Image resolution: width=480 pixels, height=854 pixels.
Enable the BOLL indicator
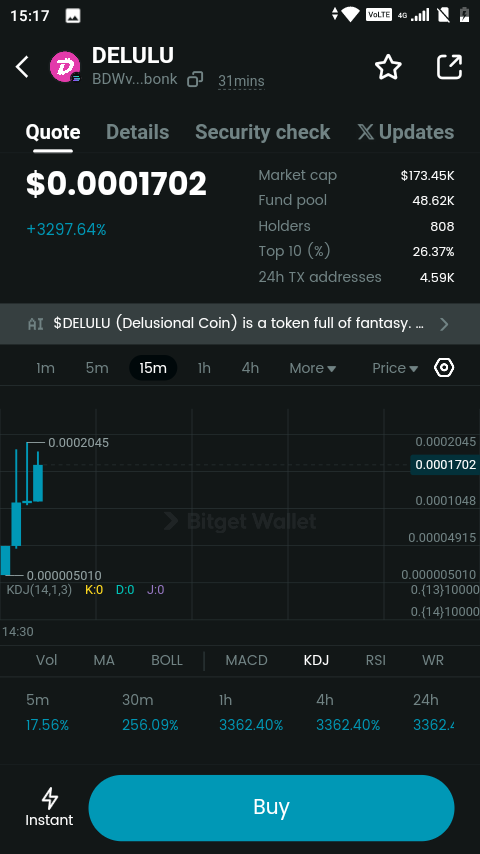167,661
